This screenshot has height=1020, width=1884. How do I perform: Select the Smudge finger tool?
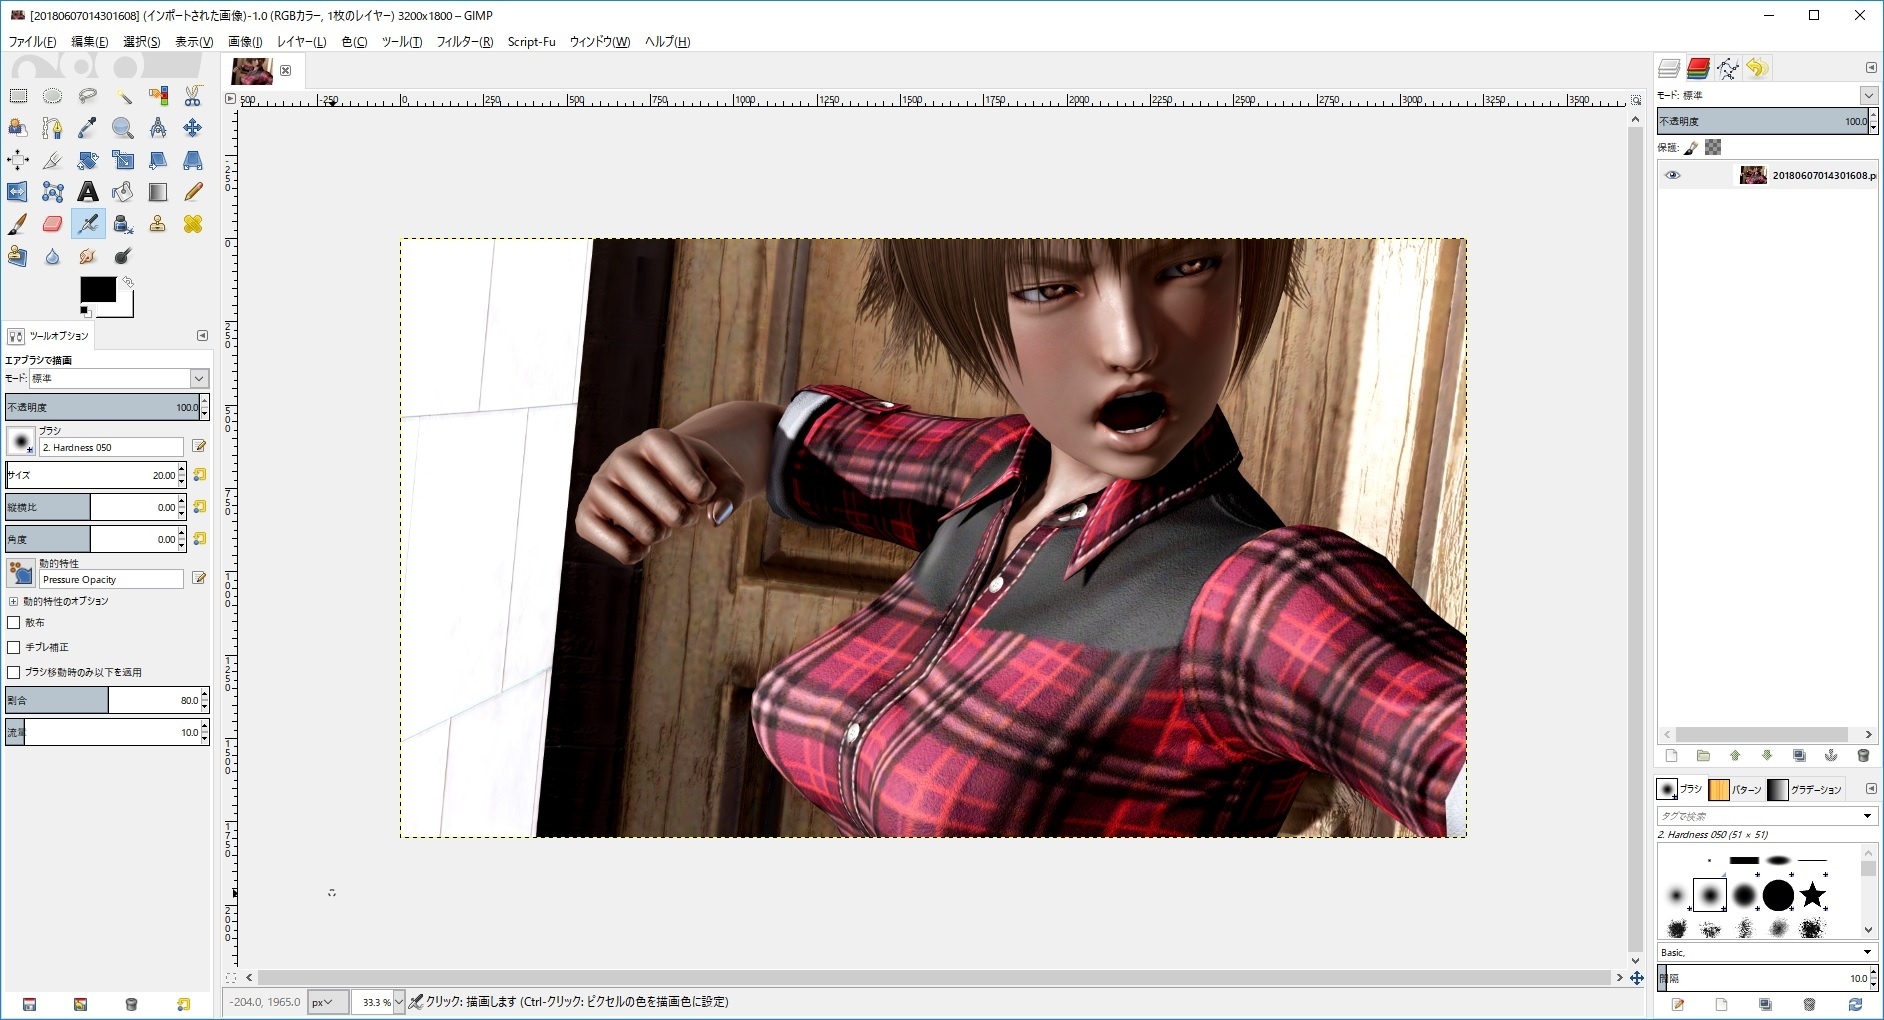coord(88,256)
